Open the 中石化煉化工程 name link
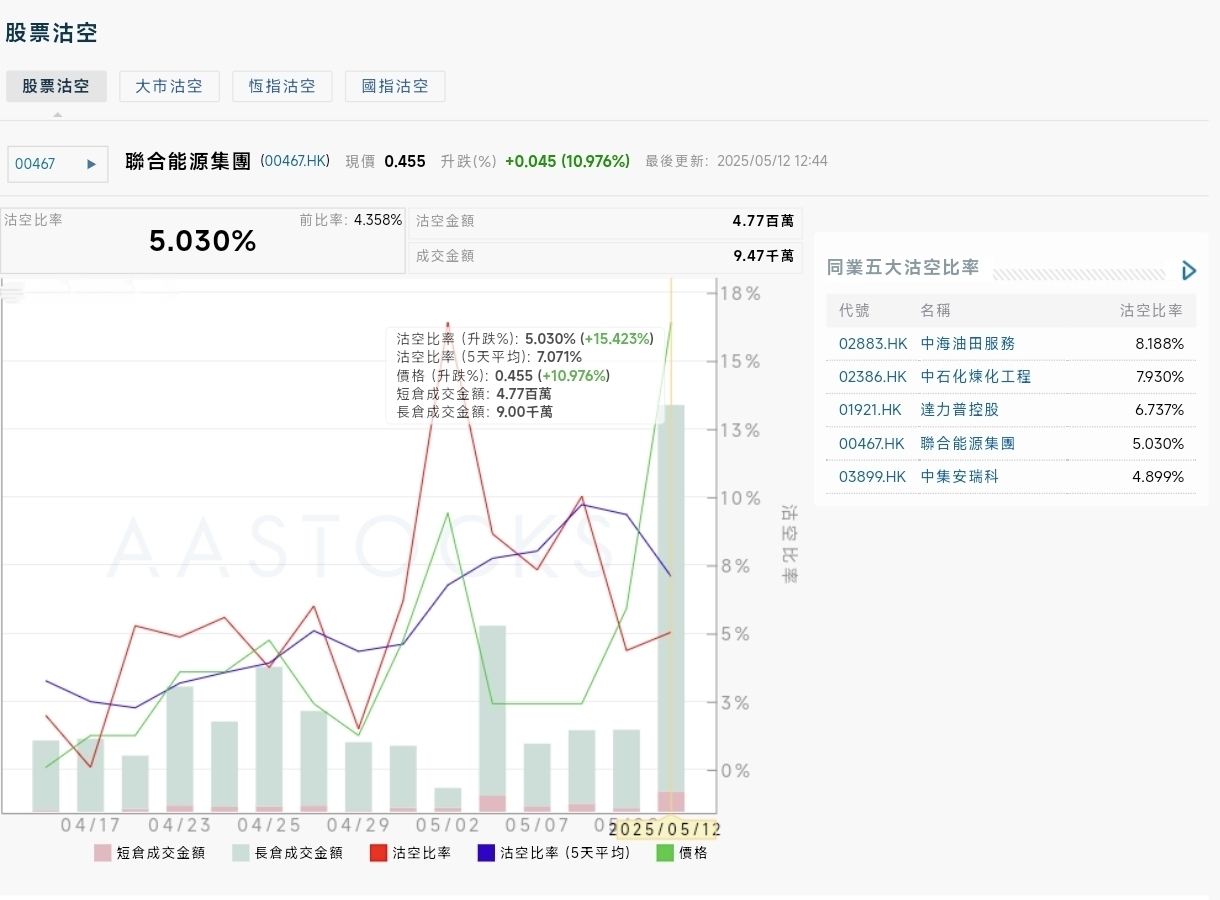This screenshot has width=1220, height=900. (x=975, y=376)
